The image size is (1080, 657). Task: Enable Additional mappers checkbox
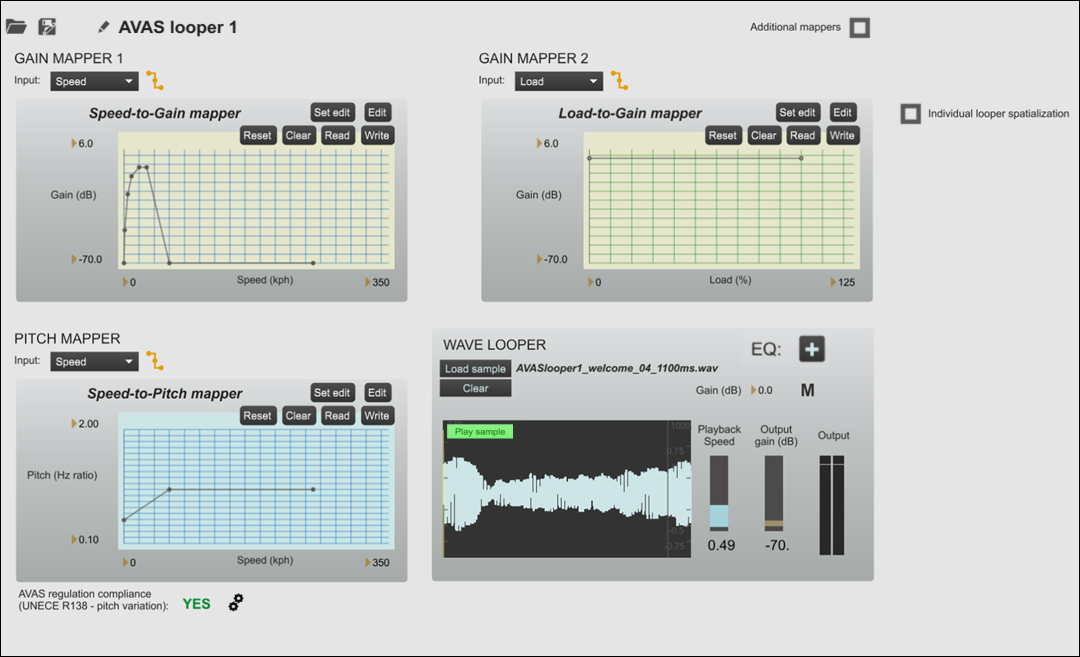click(860, 28)
